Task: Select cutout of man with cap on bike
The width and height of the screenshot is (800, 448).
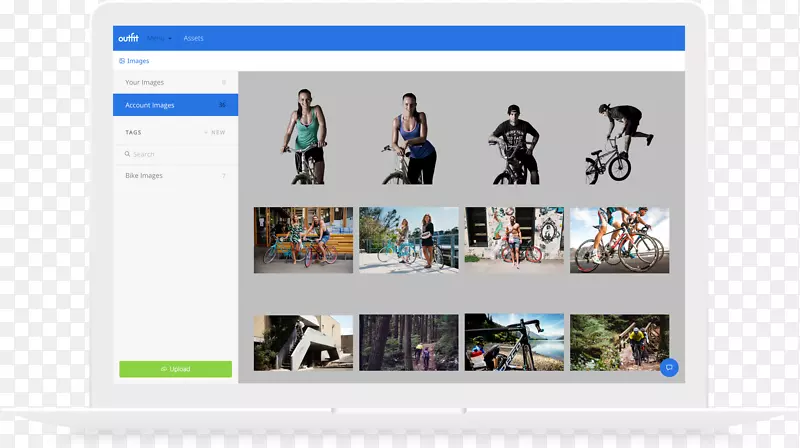Action: pyautogui.click(x=513, y=142)
